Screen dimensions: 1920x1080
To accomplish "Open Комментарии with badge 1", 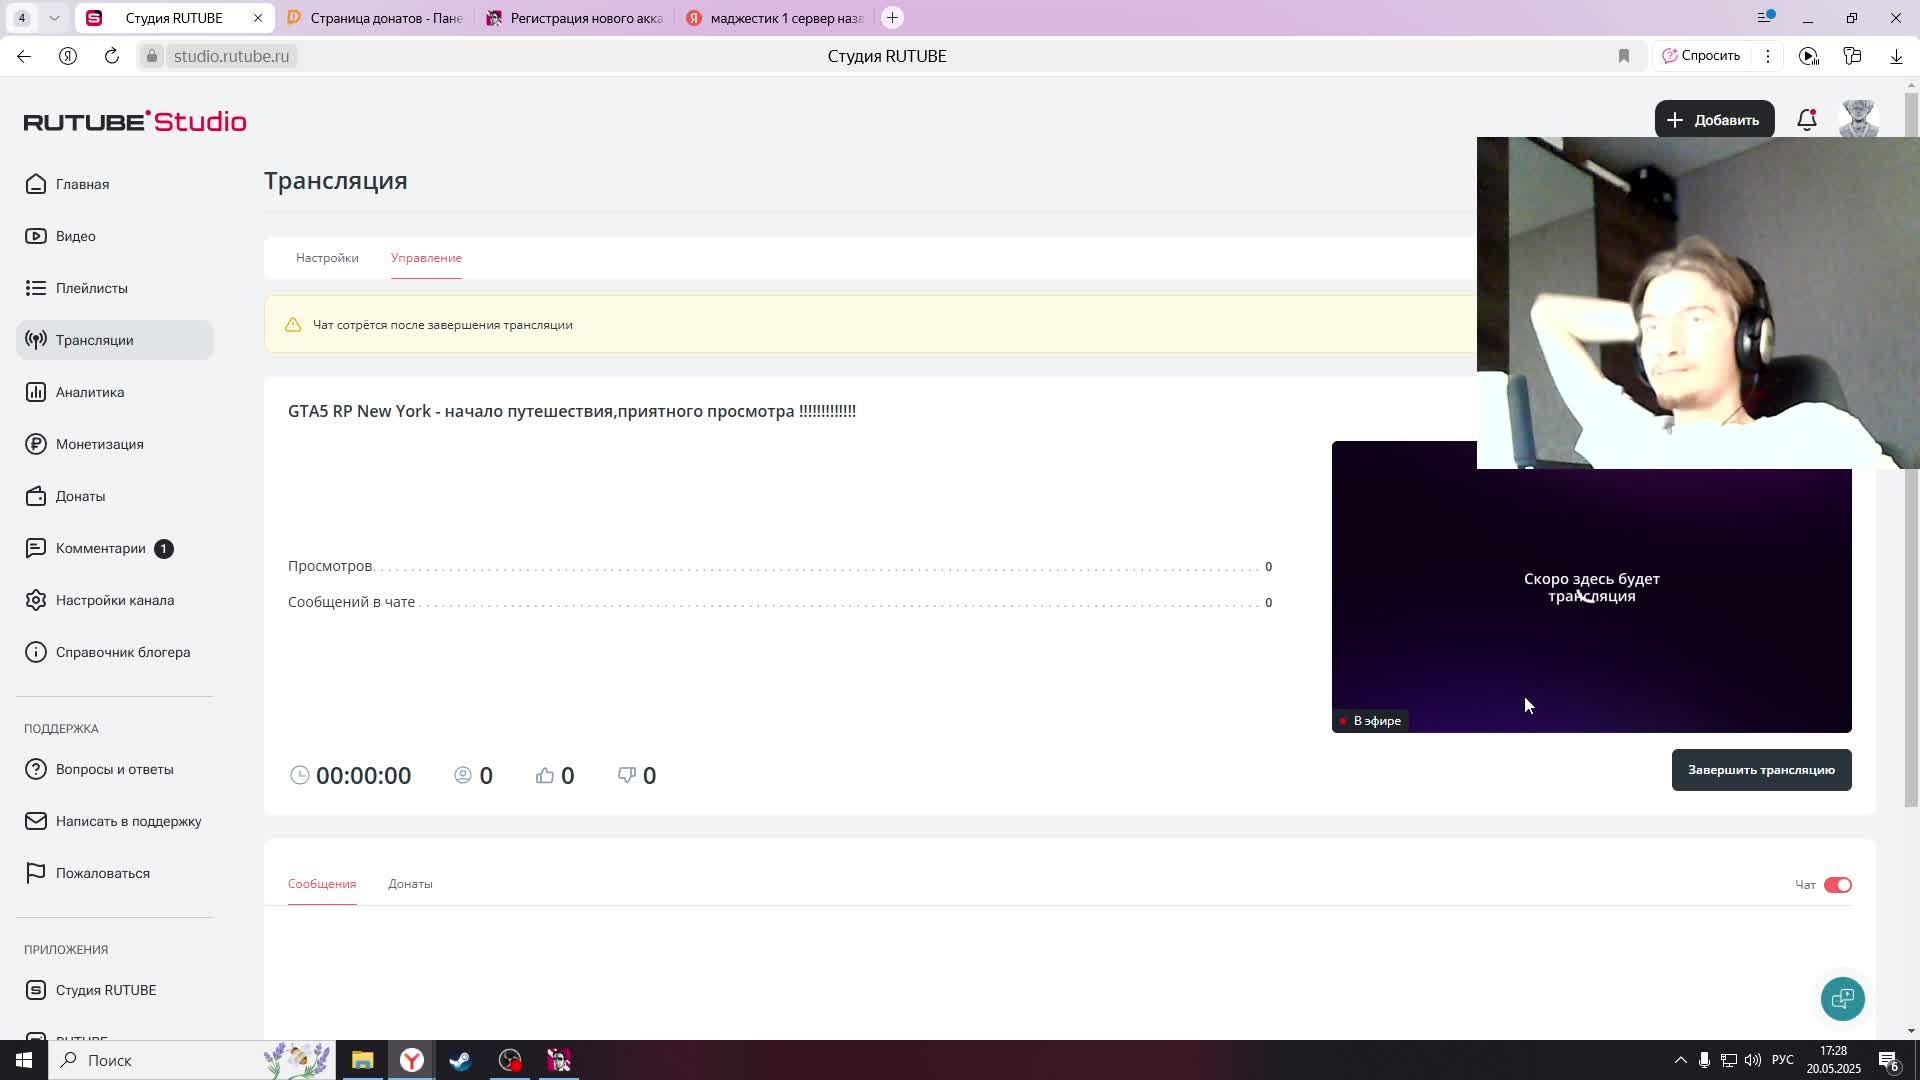I will (100, 548).
